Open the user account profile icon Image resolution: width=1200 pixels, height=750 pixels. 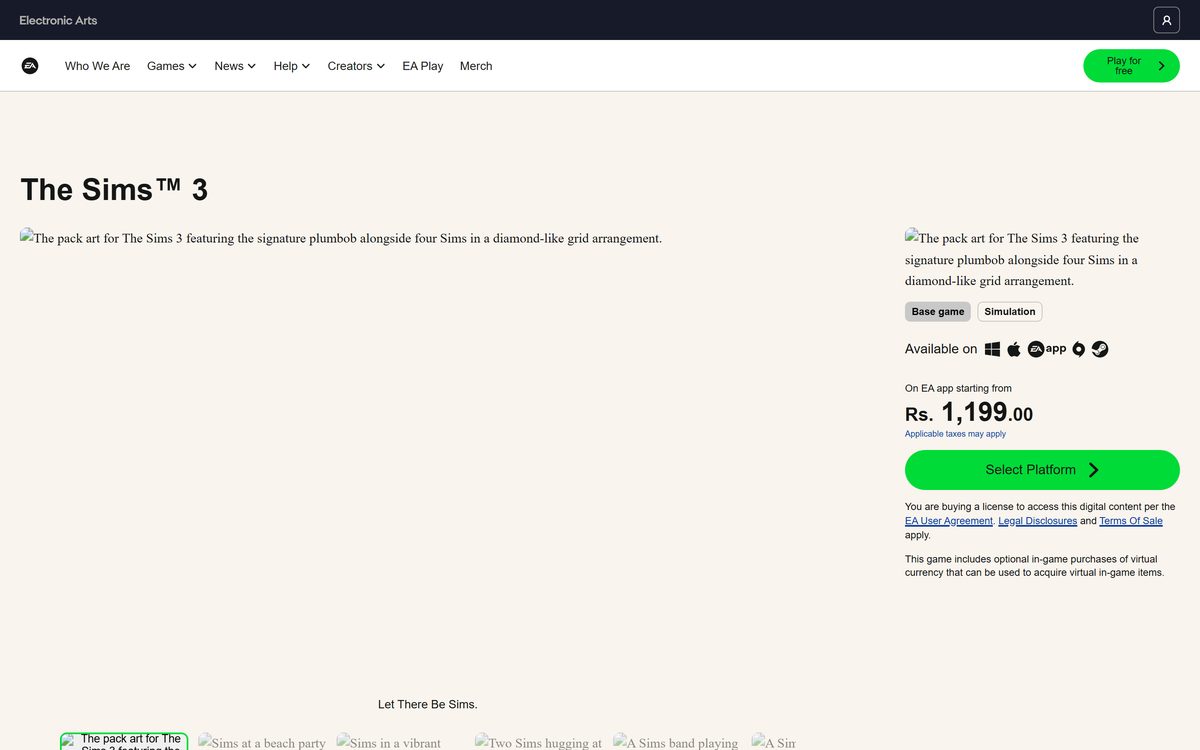pyautogui.click(x=1166, y=20)
